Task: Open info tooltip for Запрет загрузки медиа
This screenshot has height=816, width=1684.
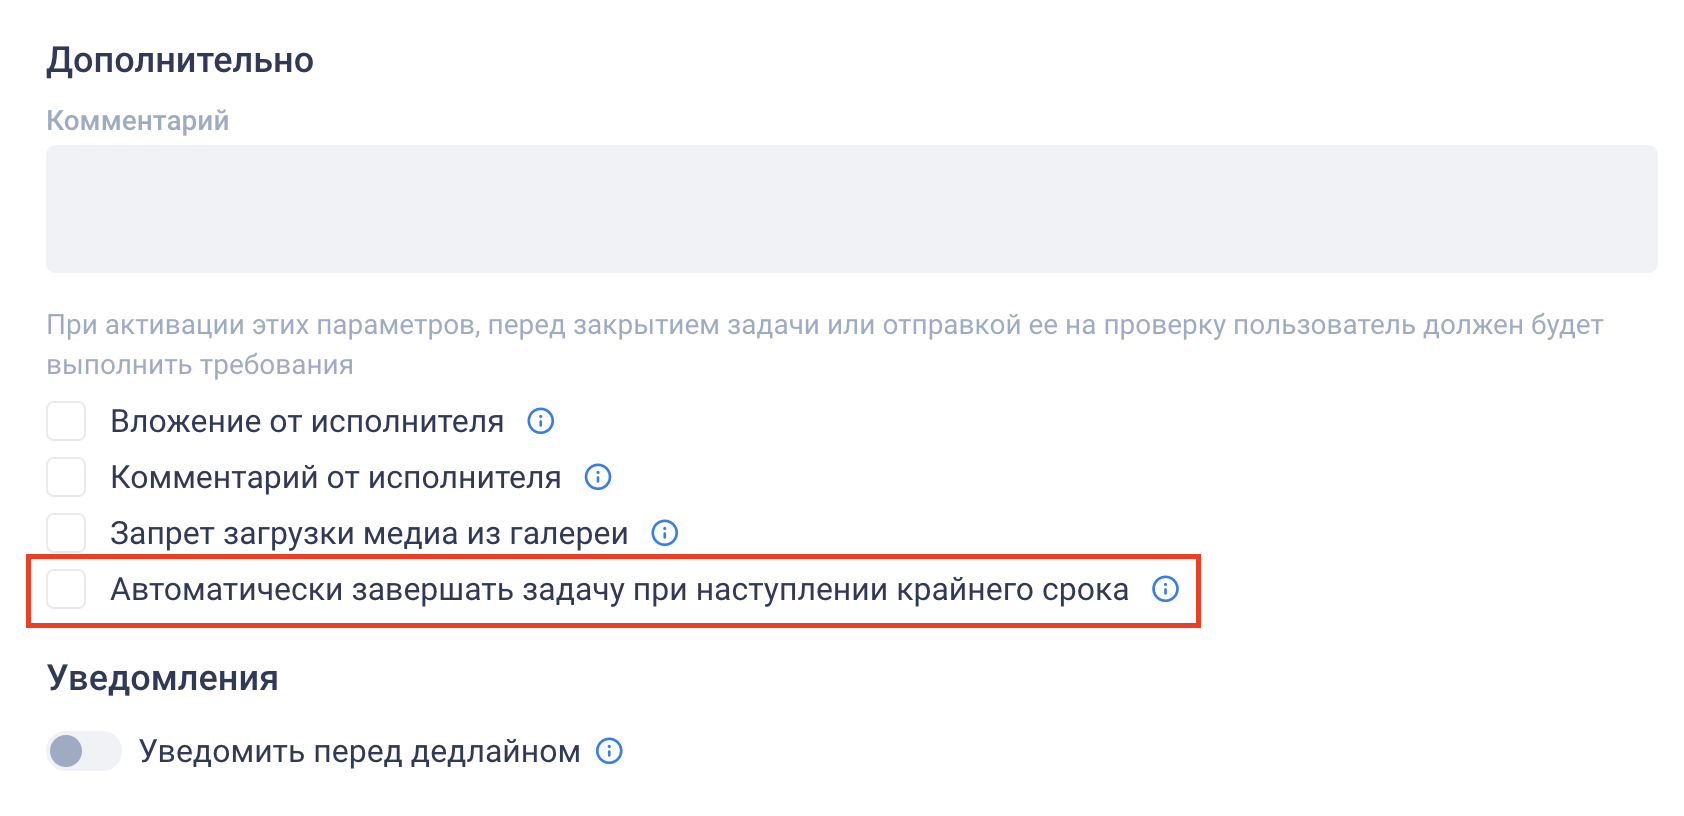Action: [x=665, y=533]
